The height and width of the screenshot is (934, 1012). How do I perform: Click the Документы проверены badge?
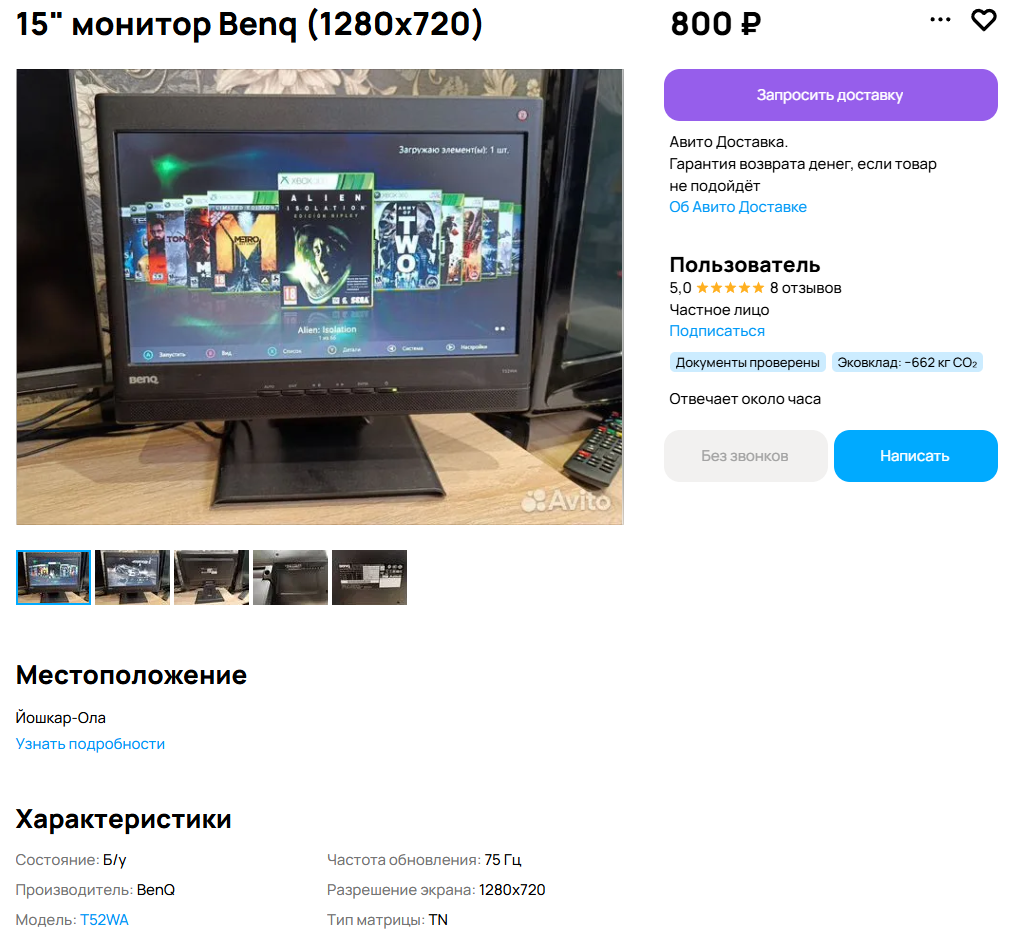tap(747, 362)
